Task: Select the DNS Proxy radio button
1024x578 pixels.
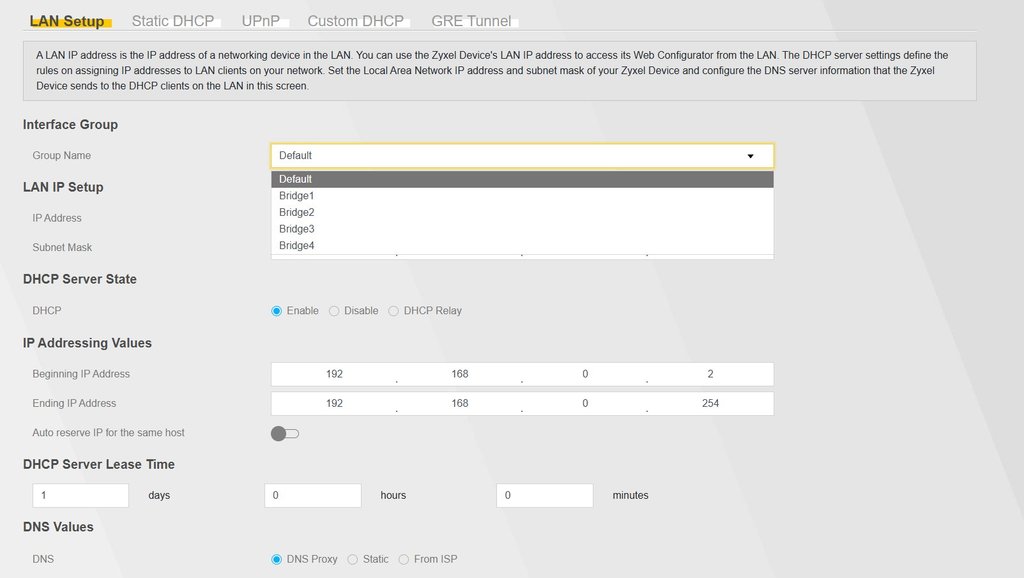Action: point(277,559)
